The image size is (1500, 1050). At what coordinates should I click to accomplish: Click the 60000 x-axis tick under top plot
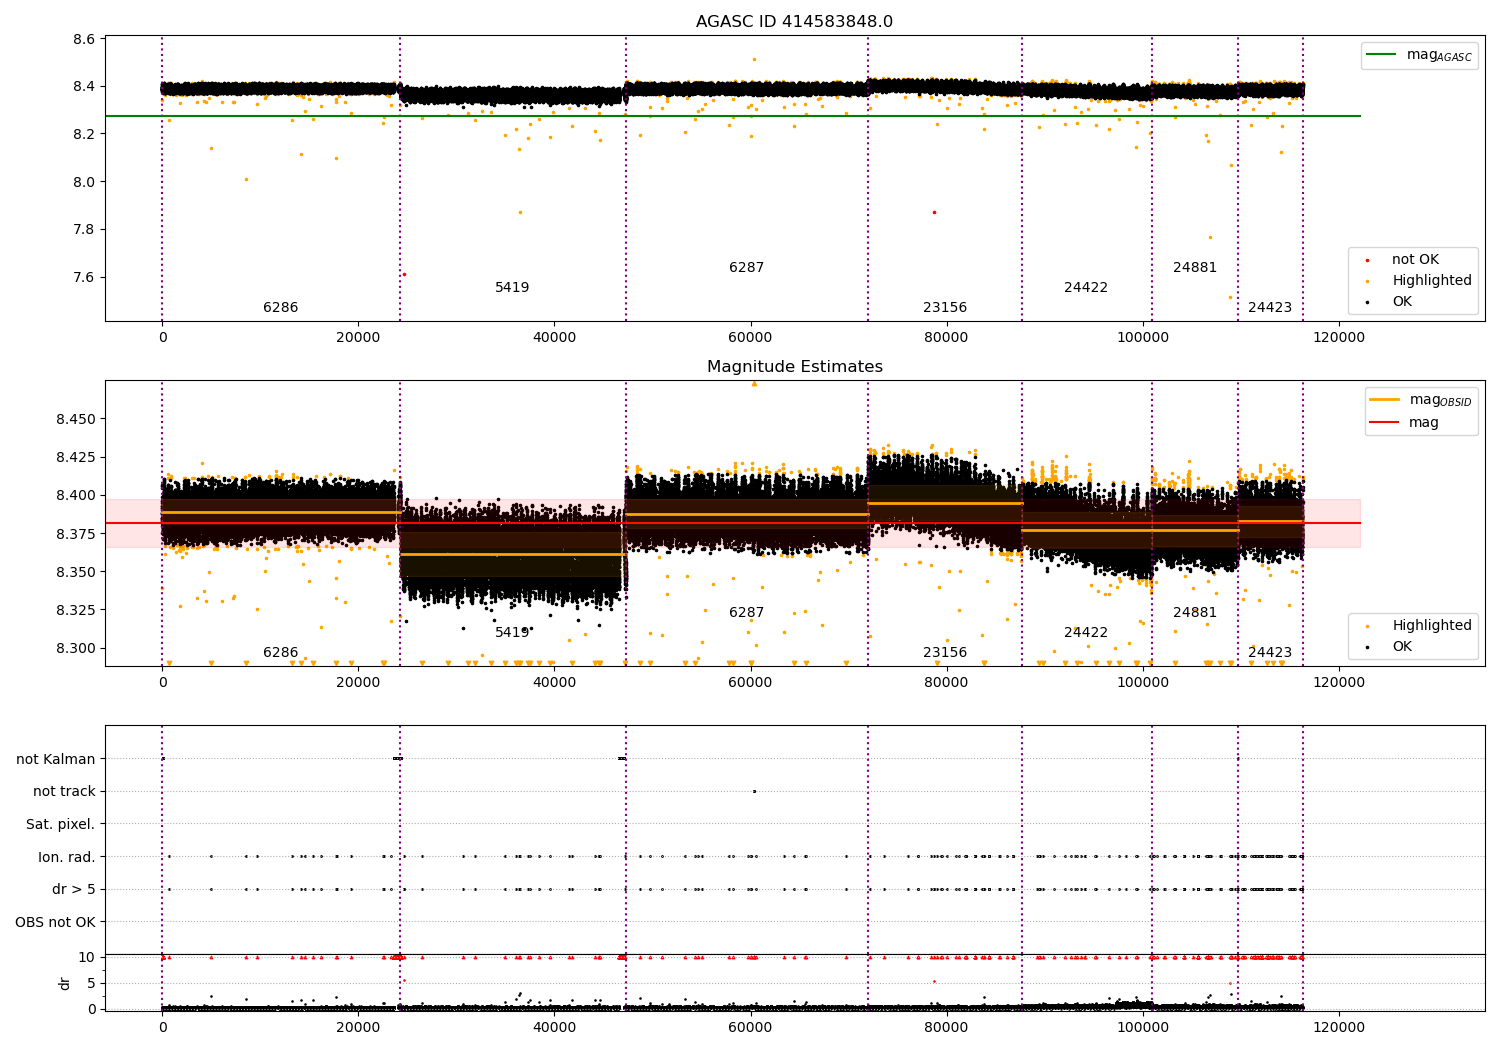[x=750, y=338]
